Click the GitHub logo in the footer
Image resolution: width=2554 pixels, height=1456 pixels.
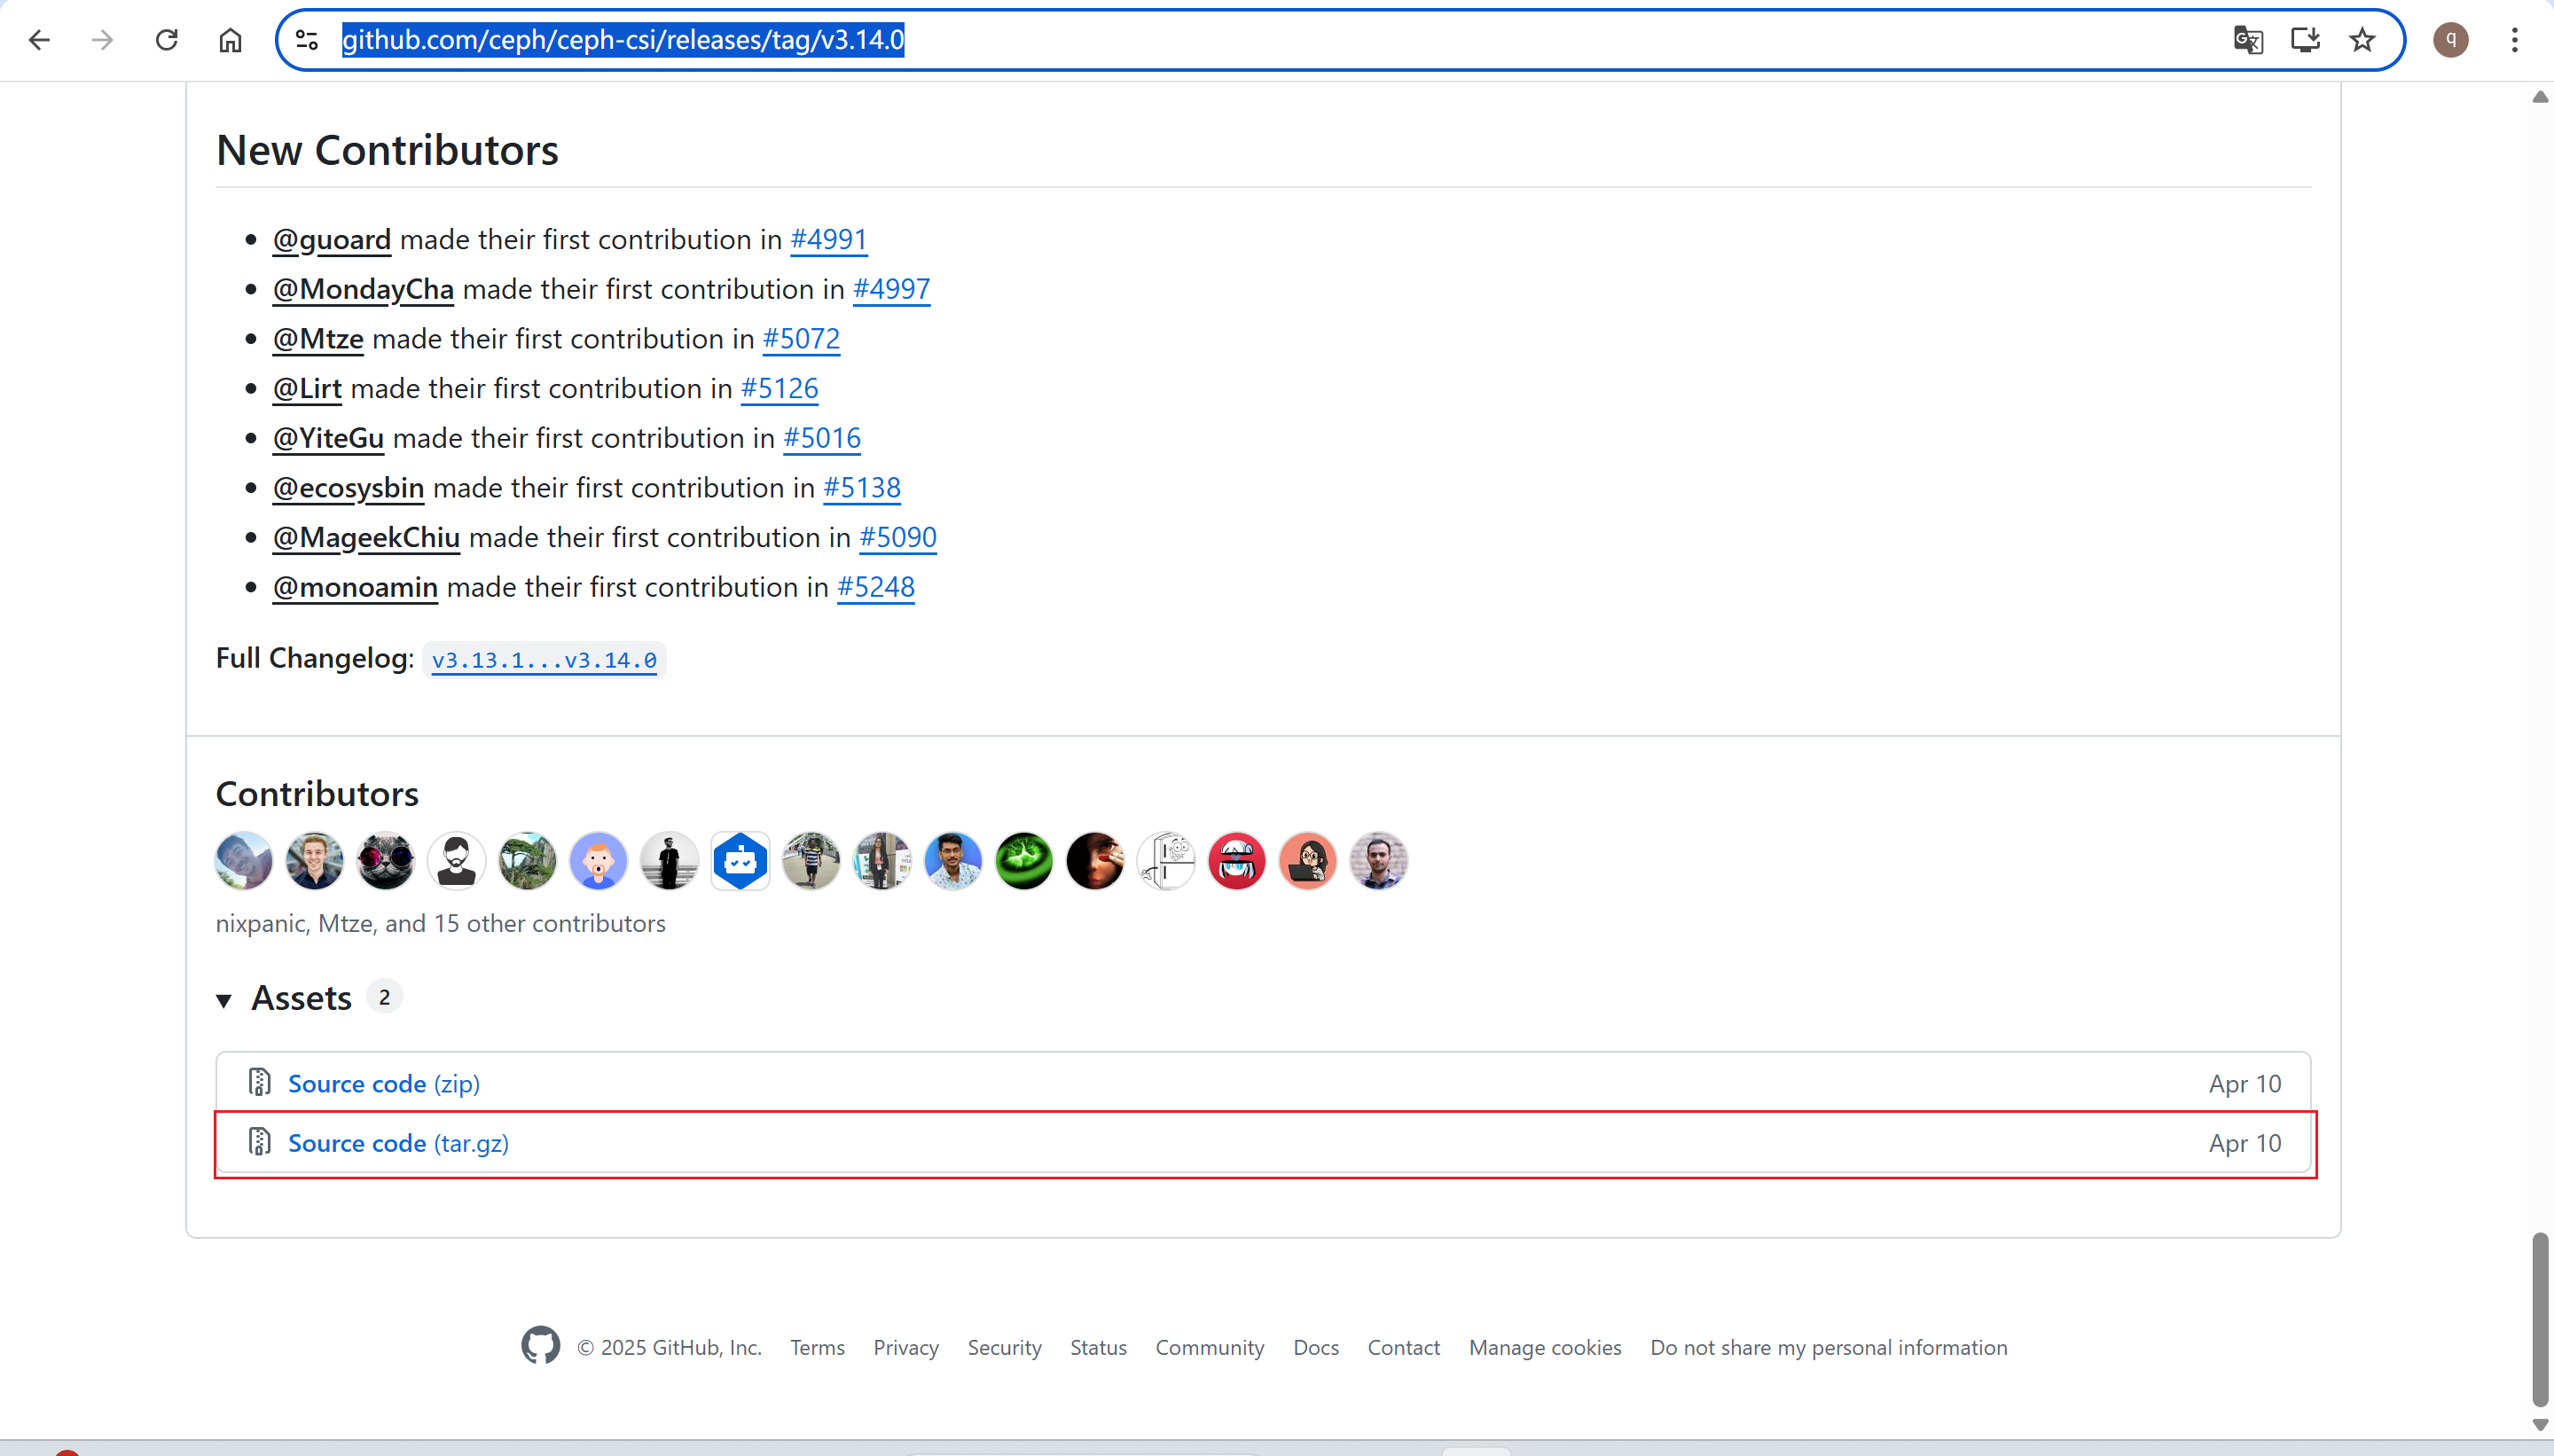[540, 1346]
